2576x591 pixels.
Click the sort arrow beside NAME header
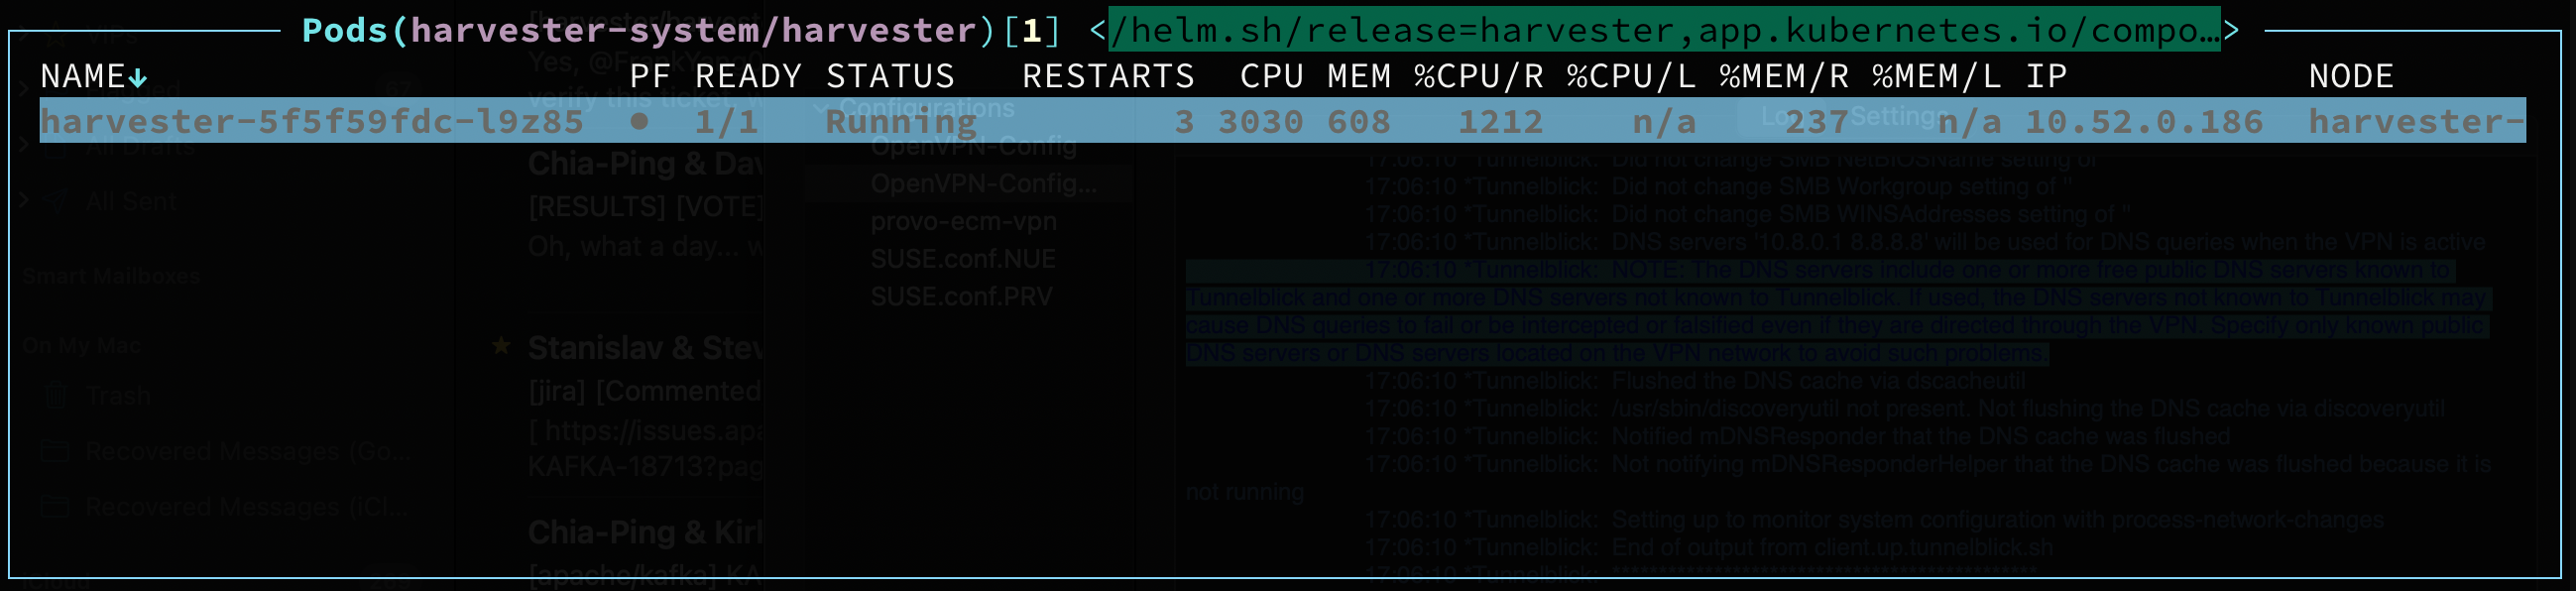[138, 77]
